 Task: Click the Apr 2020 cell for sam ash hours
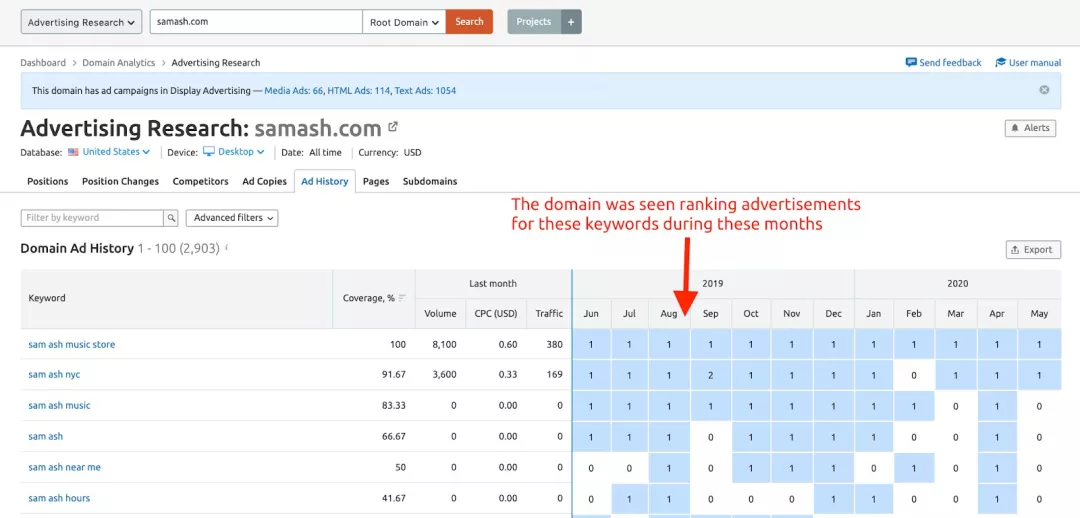(x=997, y=499)
